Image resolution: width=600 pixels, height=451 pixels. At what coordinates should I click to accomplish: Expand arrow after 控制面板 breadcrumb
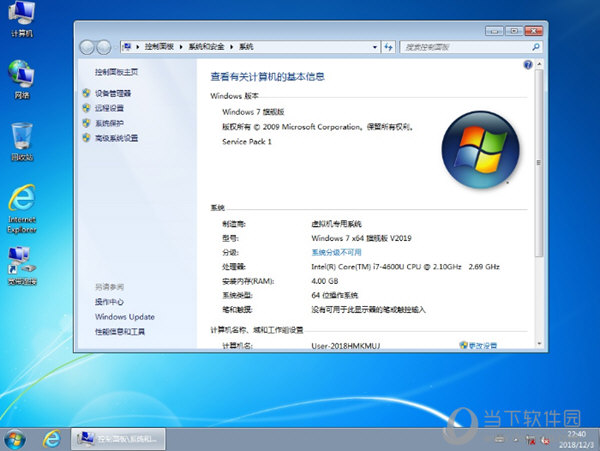tap(181, 47)
